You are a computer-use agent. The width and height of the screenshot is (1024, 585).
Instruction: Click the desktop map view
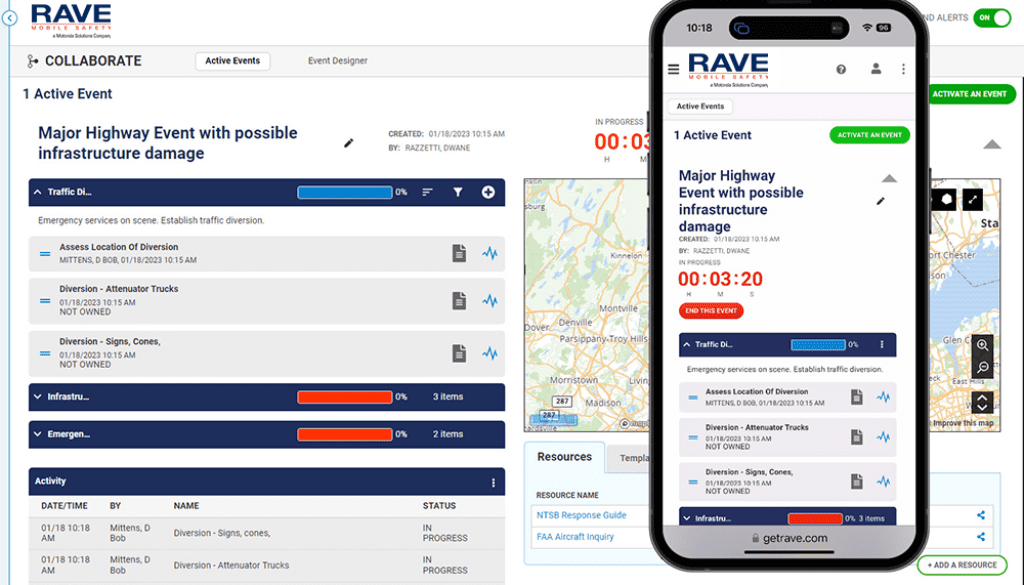click(586, 305)
